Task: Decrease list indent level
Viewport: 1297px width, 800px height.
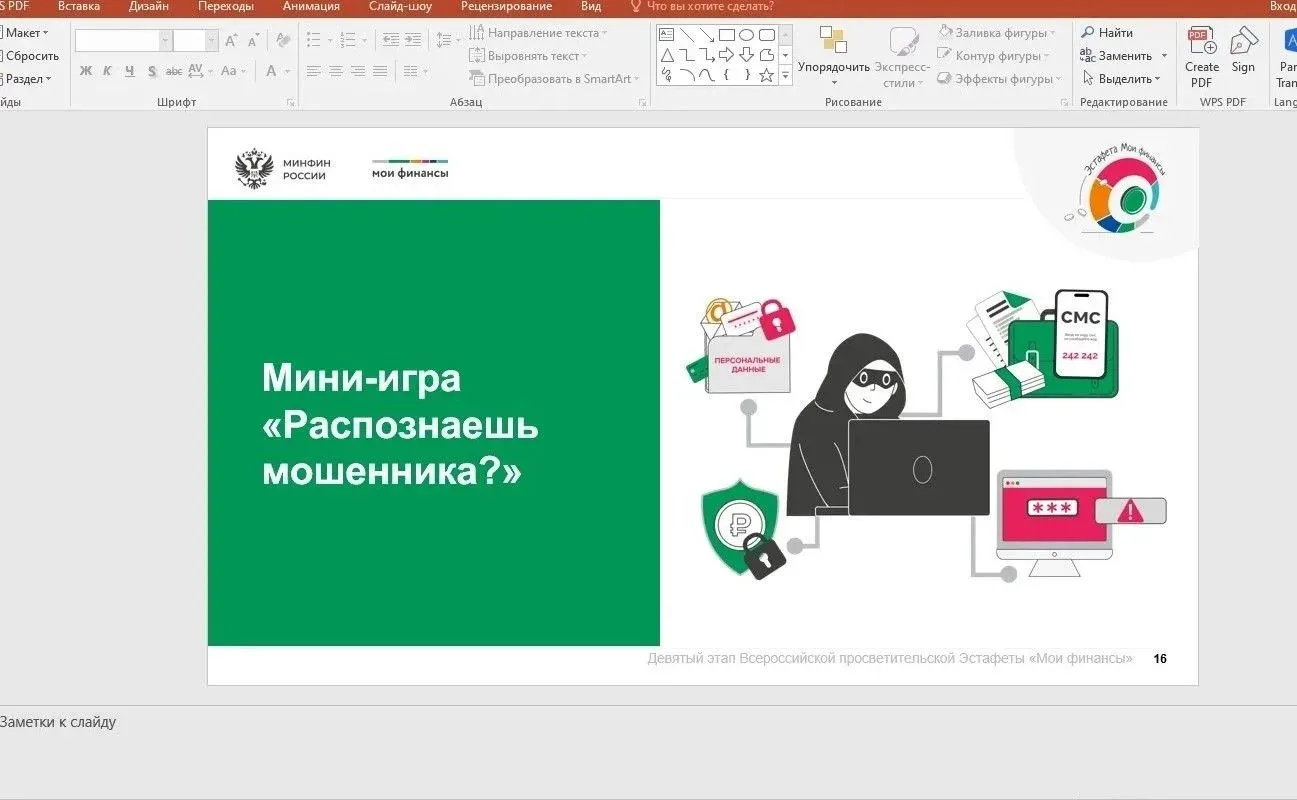Action: (x=390, y=41)
